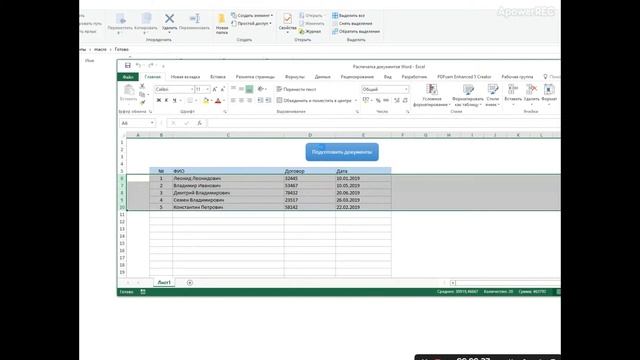This screenshot has height=360, width=640.
Task: Select the Лист1 sheet tab
Action: coord(164,282)
